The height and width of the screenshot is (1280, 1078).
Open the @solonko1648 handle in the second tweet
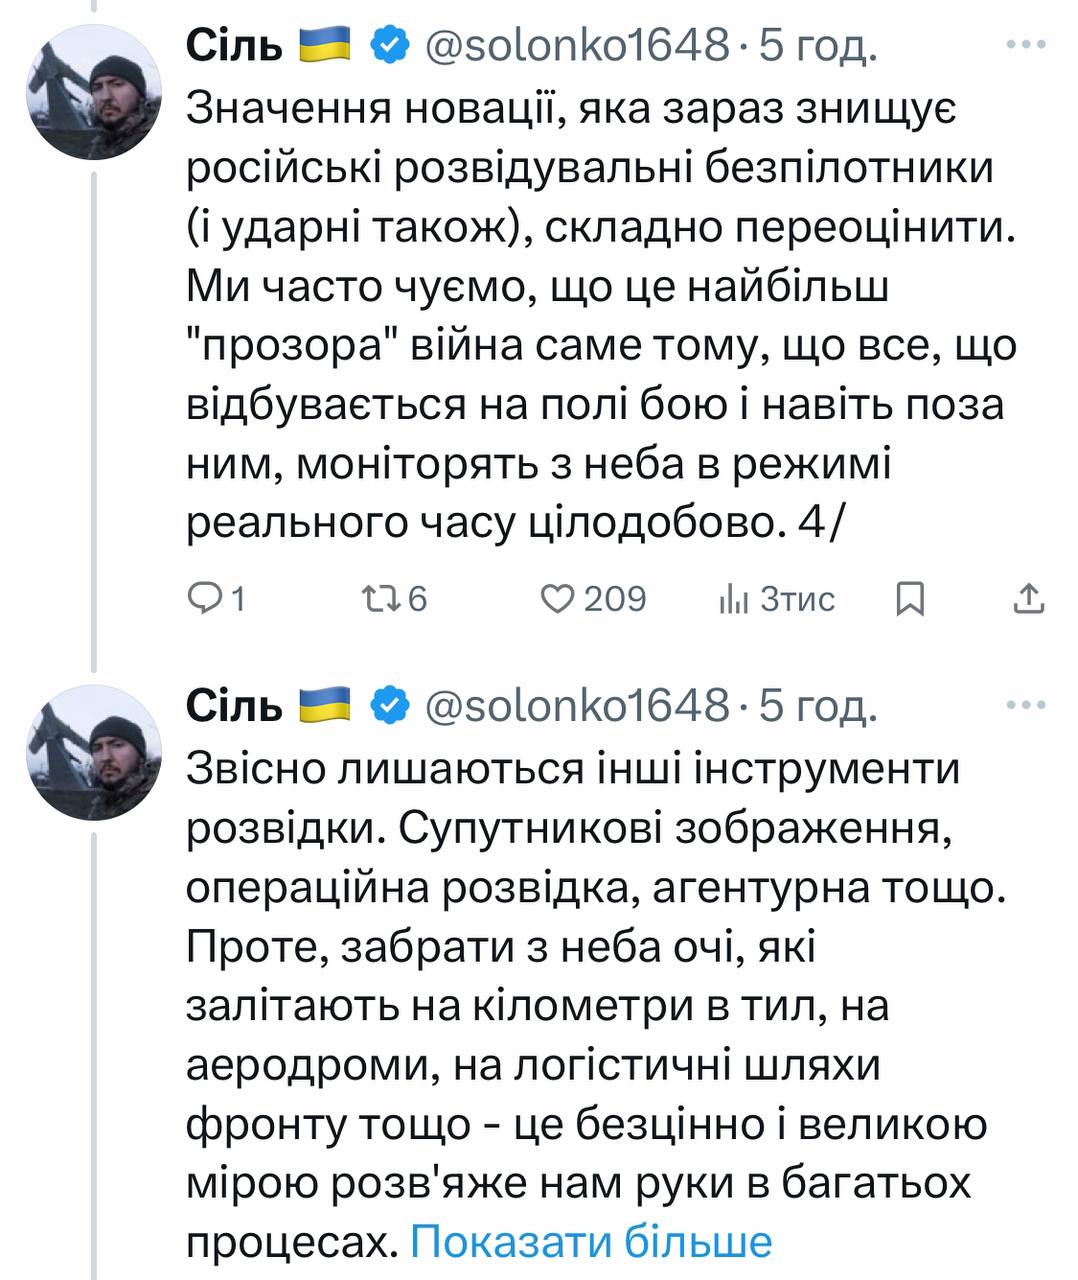tap(577, 706)
